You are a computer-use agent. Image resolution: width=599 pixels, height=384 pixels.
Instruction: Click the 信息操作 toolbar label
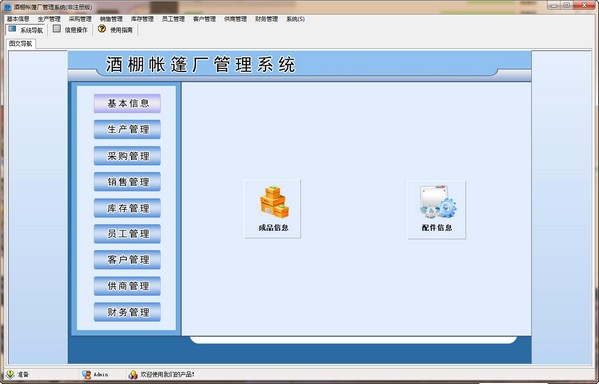click(x=76, y=30)
